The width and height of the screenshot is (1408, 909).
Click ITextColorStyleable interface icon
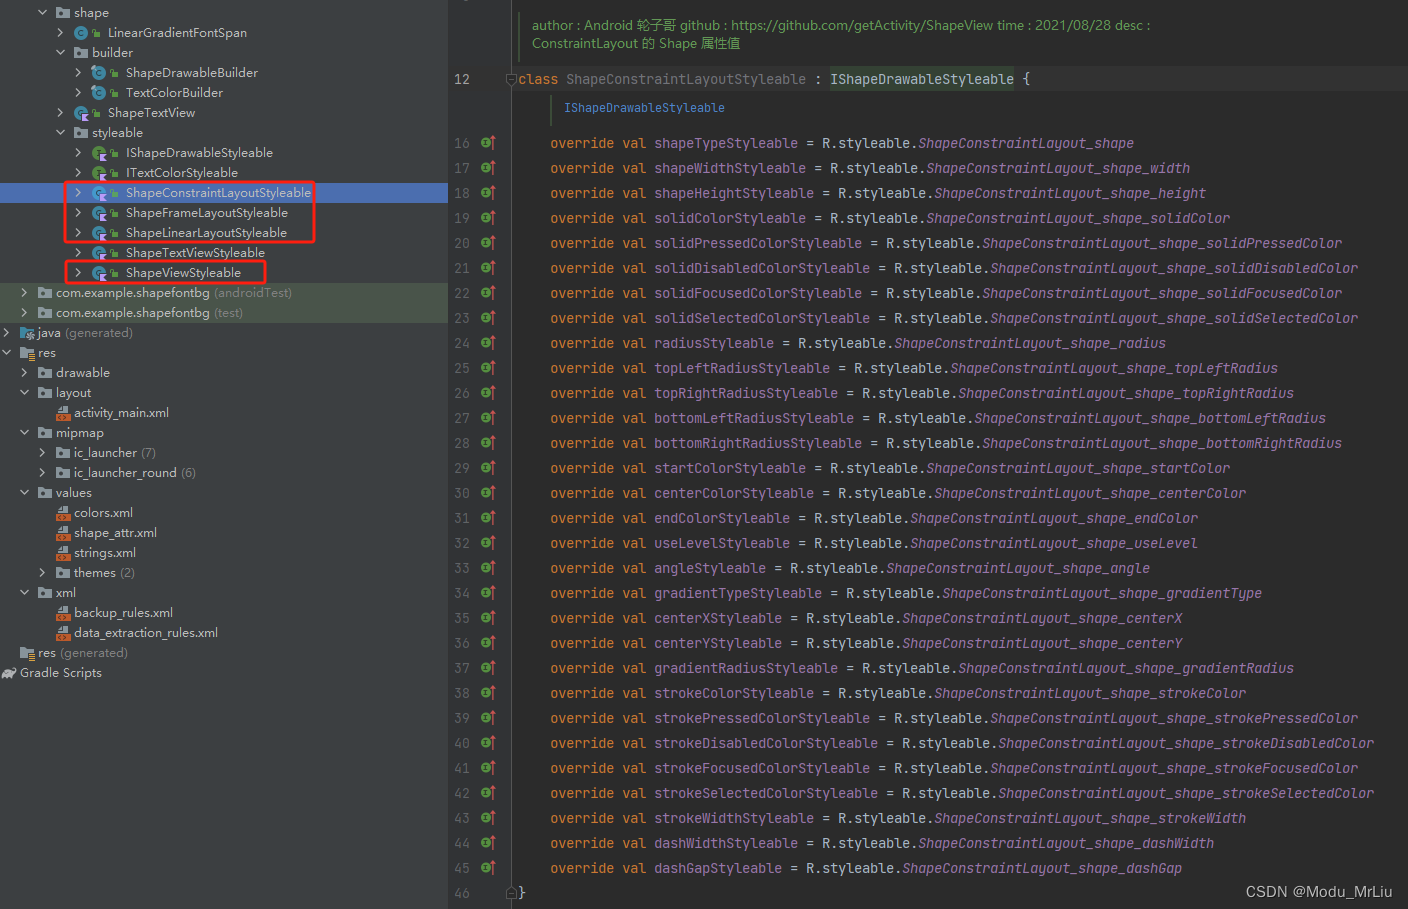[x=99, y=173]
